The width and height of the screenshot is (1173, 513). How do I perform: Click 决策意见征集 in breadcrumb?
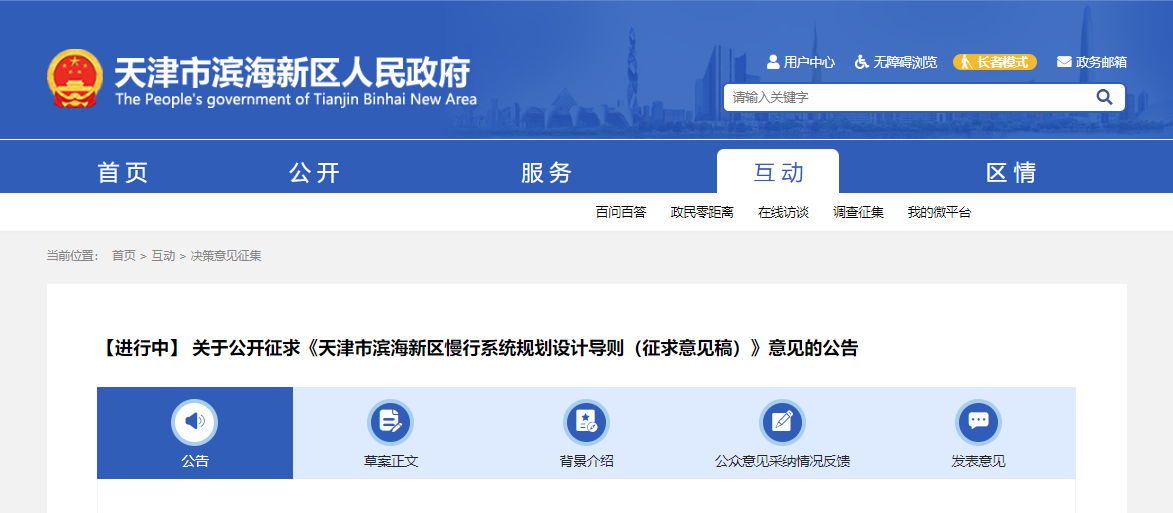click(x=226, y=256)
